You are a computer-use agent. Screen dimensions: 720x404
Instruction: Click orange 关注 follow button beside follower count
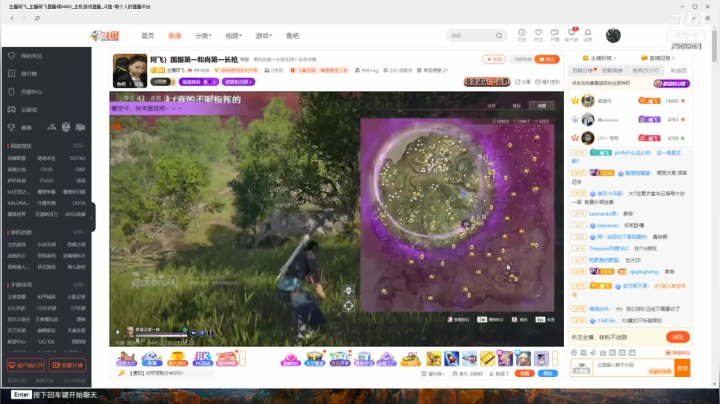pyautogui.click(x=547, y=59)
